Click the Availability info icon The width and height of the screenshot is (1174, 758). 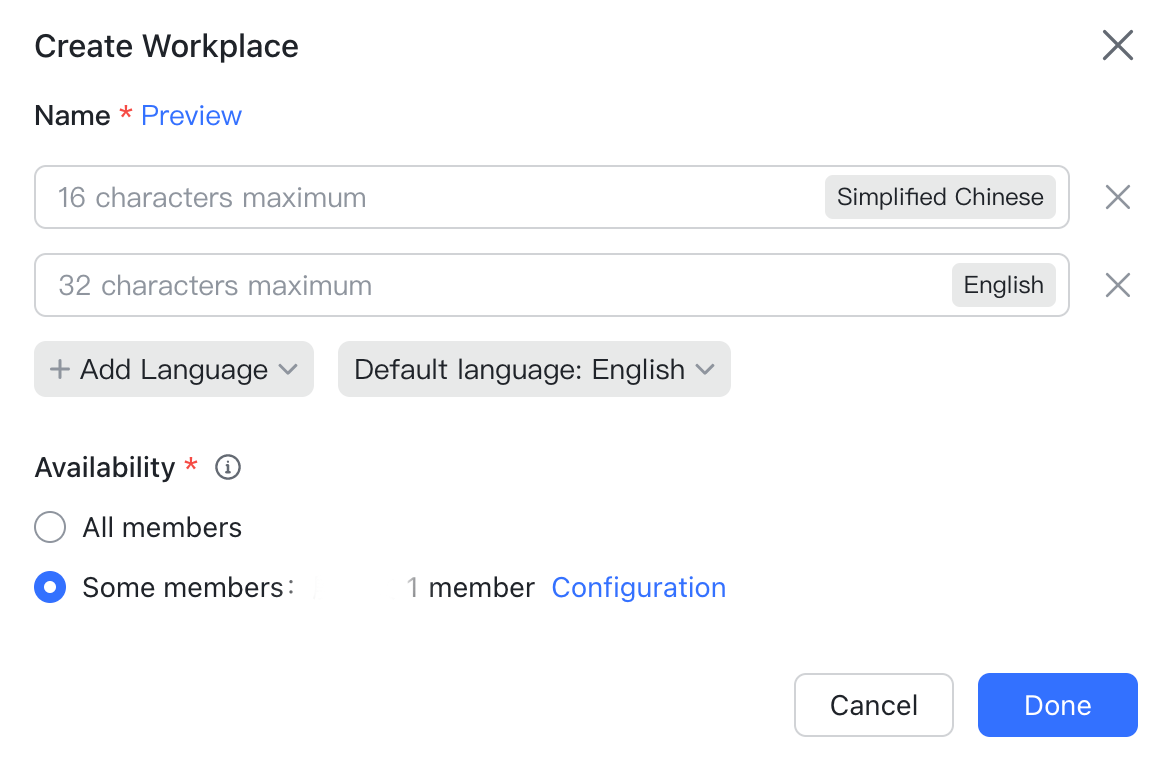pyautogui.click(x=228, y=467)
